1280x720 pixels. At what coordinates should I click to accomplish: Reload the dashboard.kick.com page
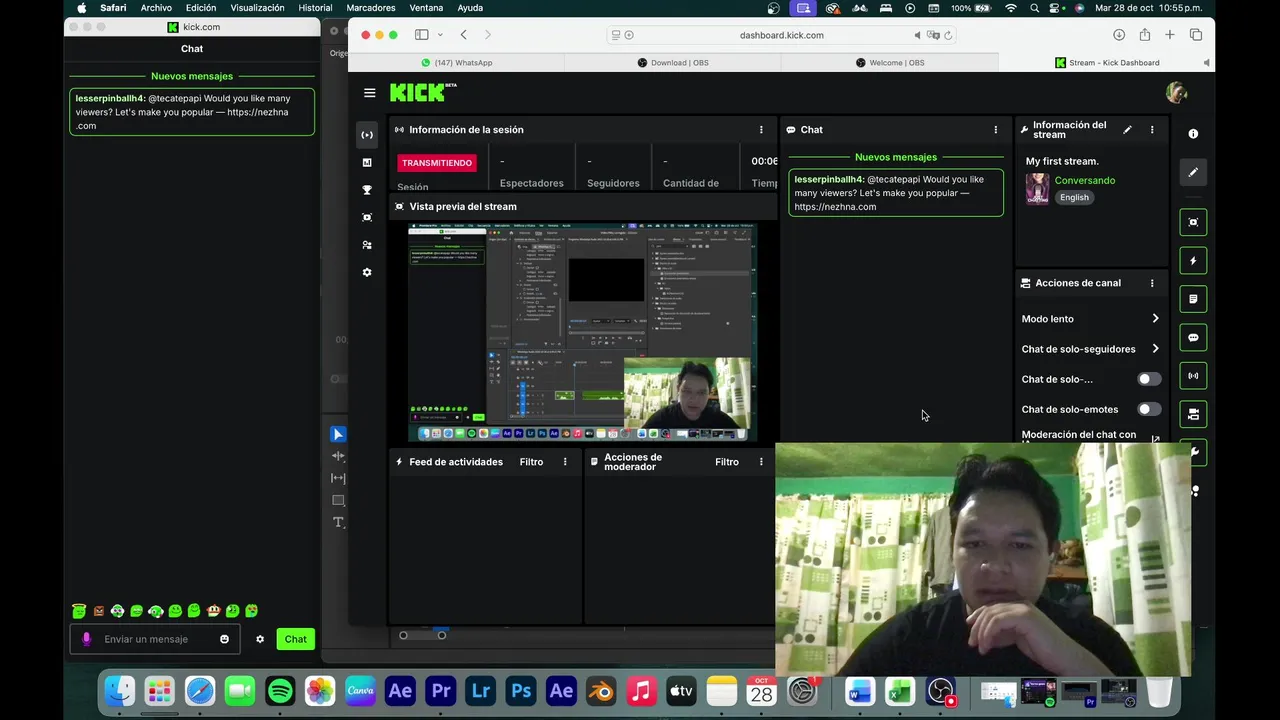point(948,35)
